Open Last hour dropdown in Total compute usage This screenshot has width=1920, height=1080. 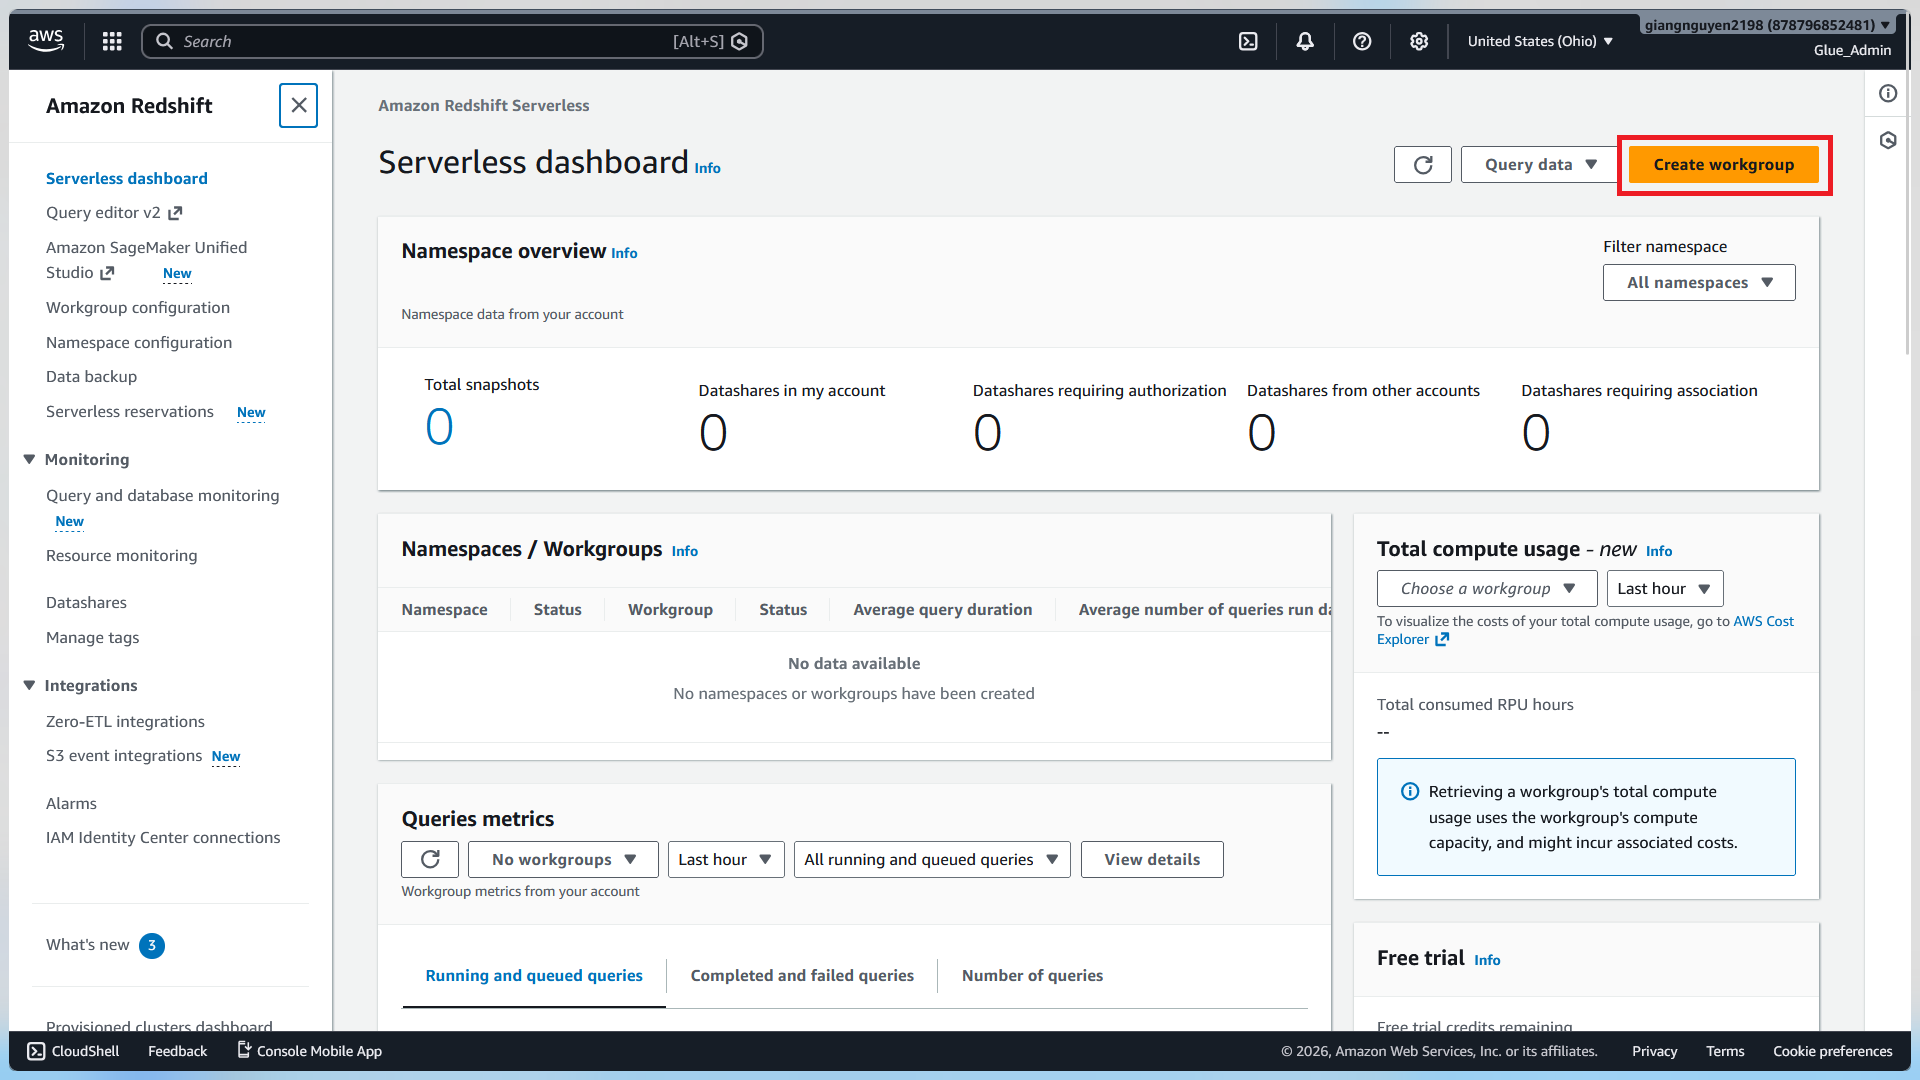[1665, 588]
